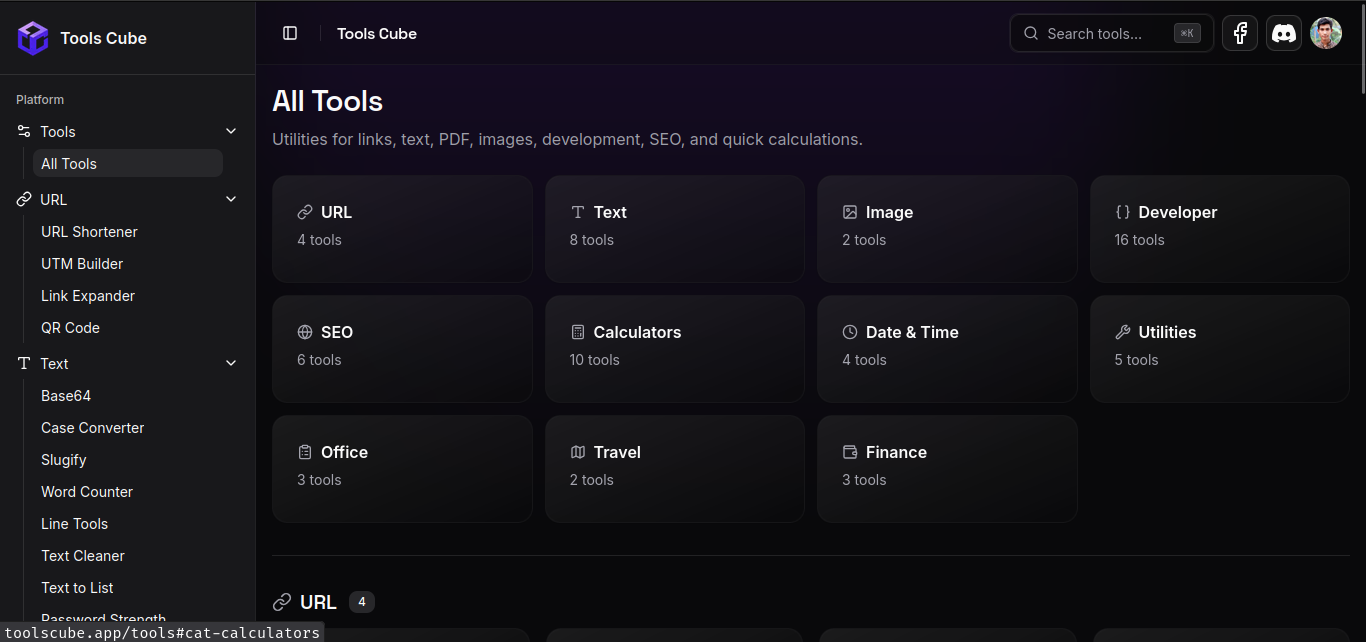Image resolution: width=1366 pixels, height=642 pixels.
Task: Click the Tools Cube breadcrumb title
Action: (x=377, y=33)
